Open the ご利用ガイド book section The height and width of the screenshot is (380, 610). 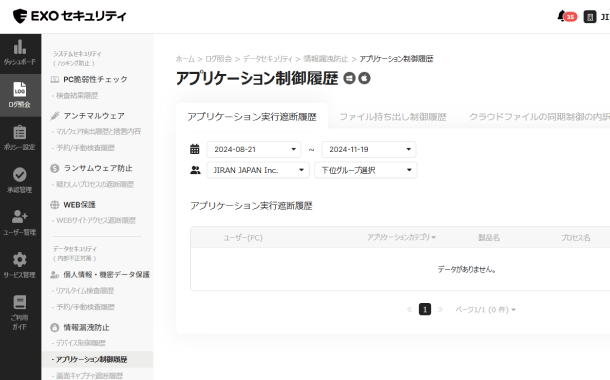point(20,313)
